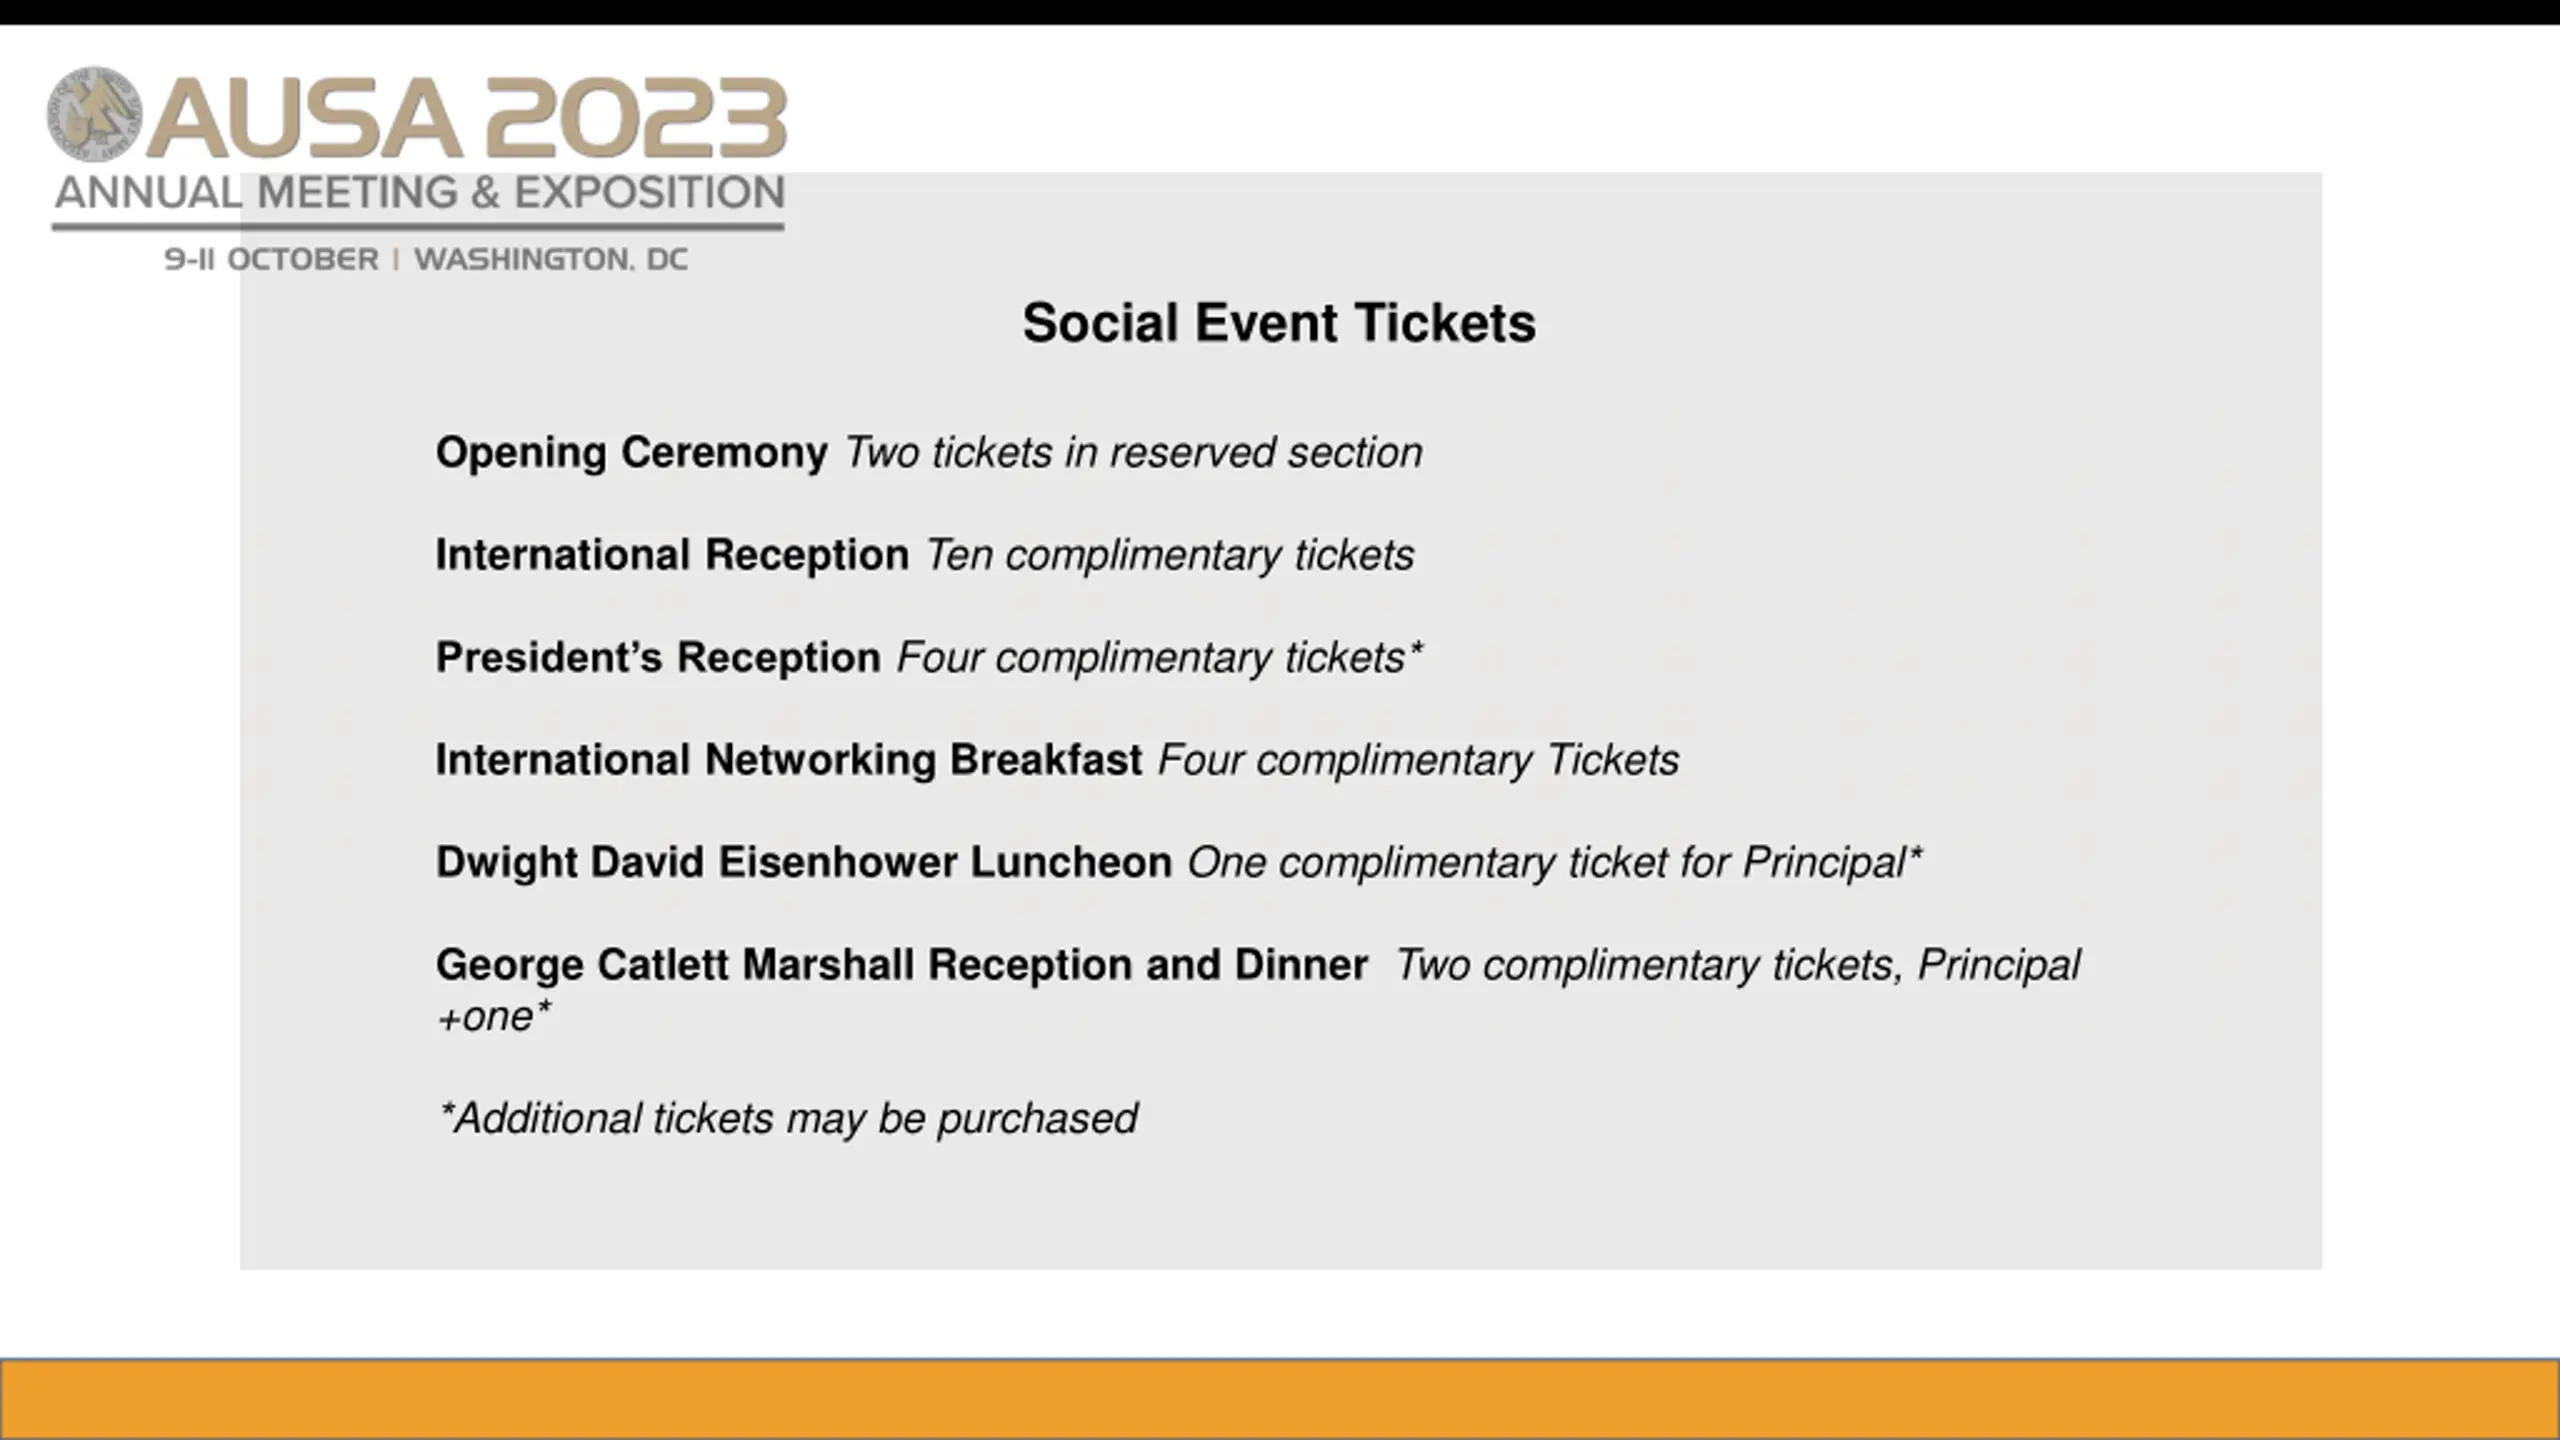Click the 'Additional tickets may be purchased' footnote
This screenshot has width=2560, height=1440.
point(788,1119)
